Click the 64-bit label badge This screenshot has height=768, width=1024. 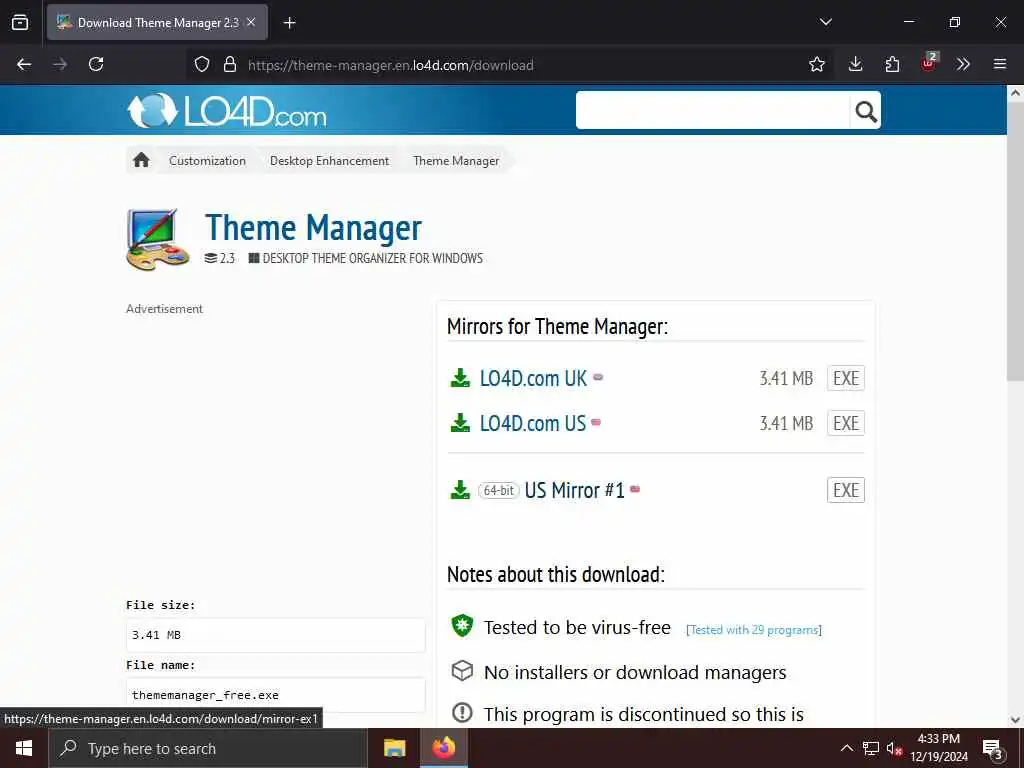coord(499,490)
